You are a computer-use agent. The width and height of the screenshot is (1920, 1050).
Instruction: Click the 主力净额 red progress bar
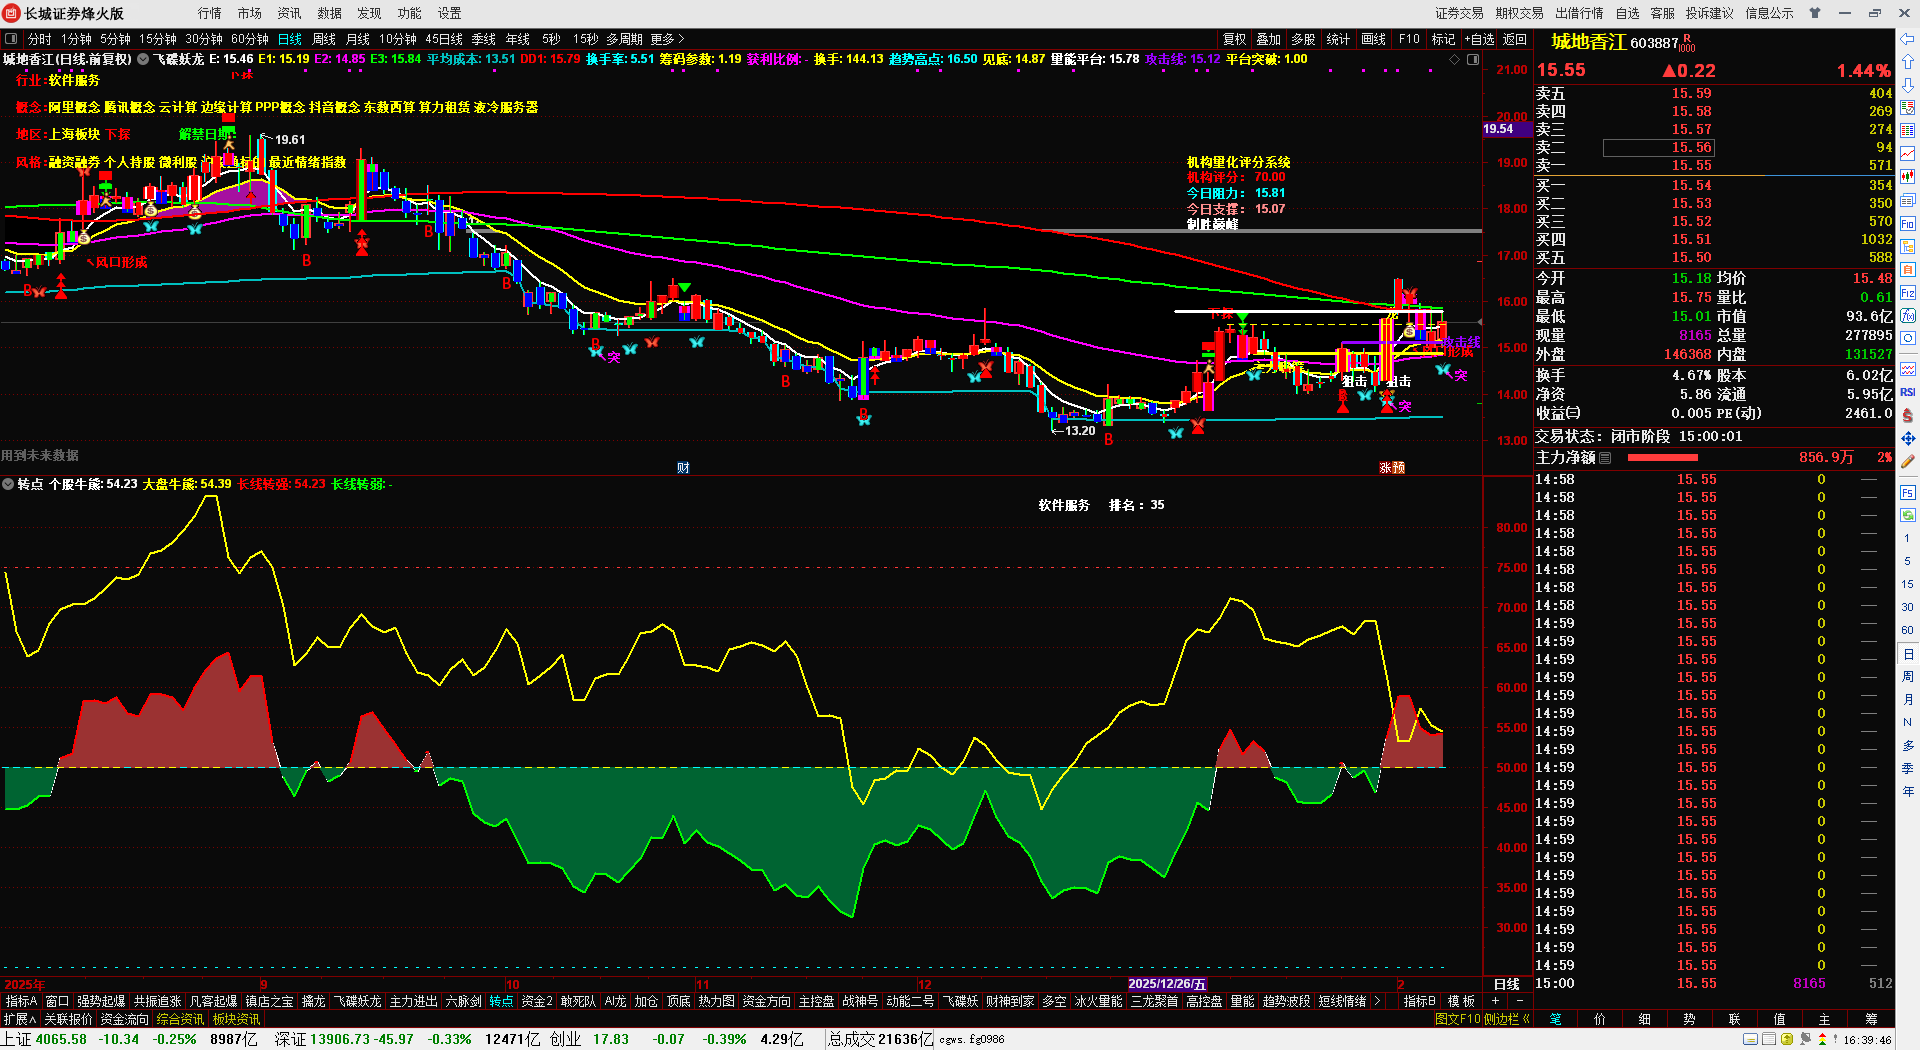(x=1662, y=458)
